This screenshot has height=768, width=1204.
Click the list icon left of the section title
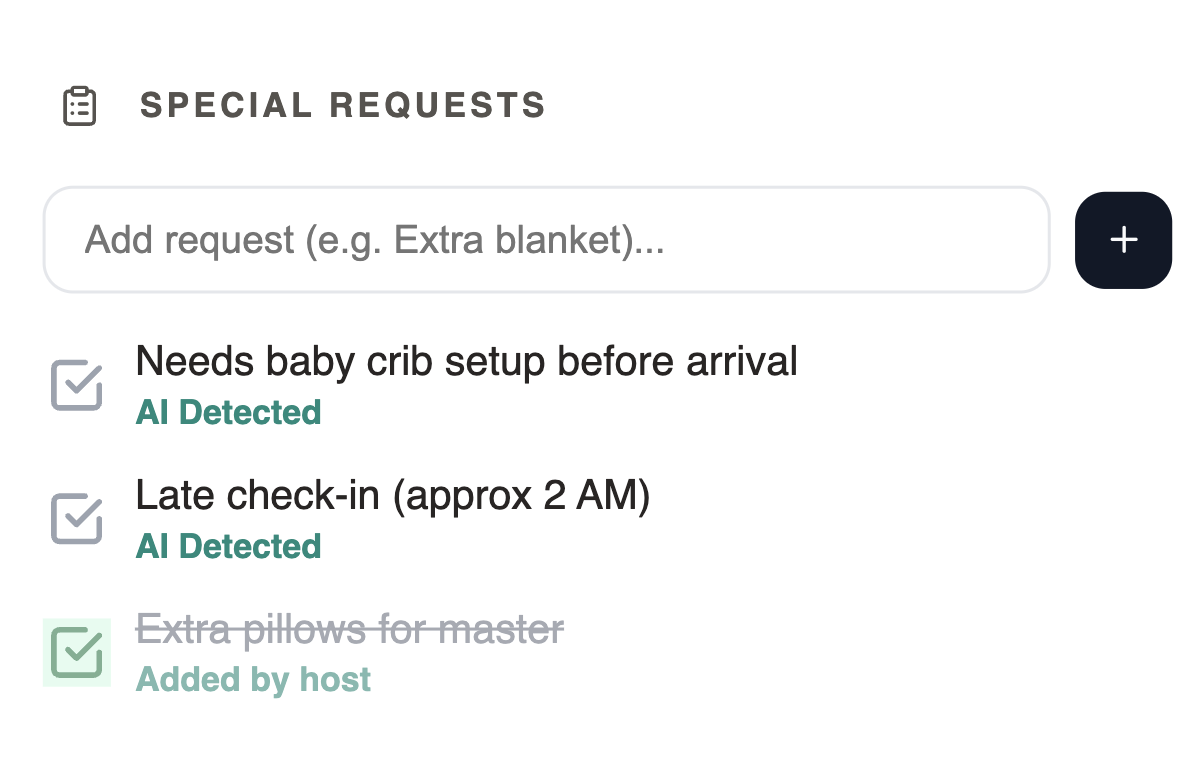click(80, 106)
